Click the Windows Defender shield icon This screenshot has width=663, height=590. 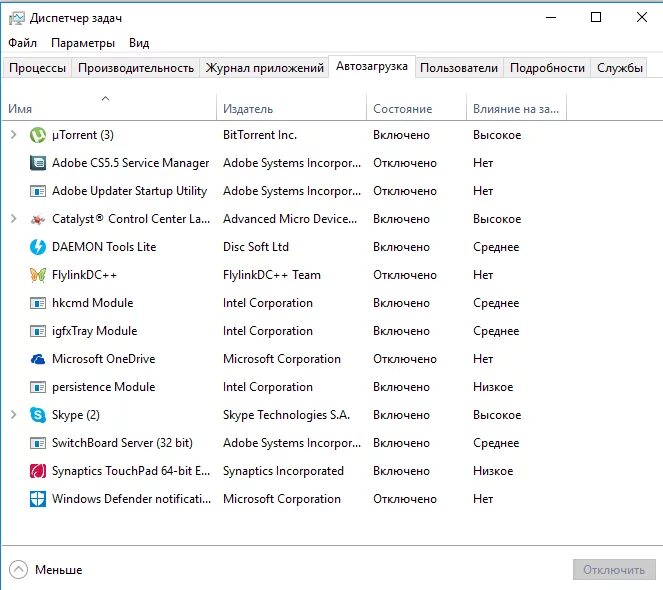coord(38,499)
